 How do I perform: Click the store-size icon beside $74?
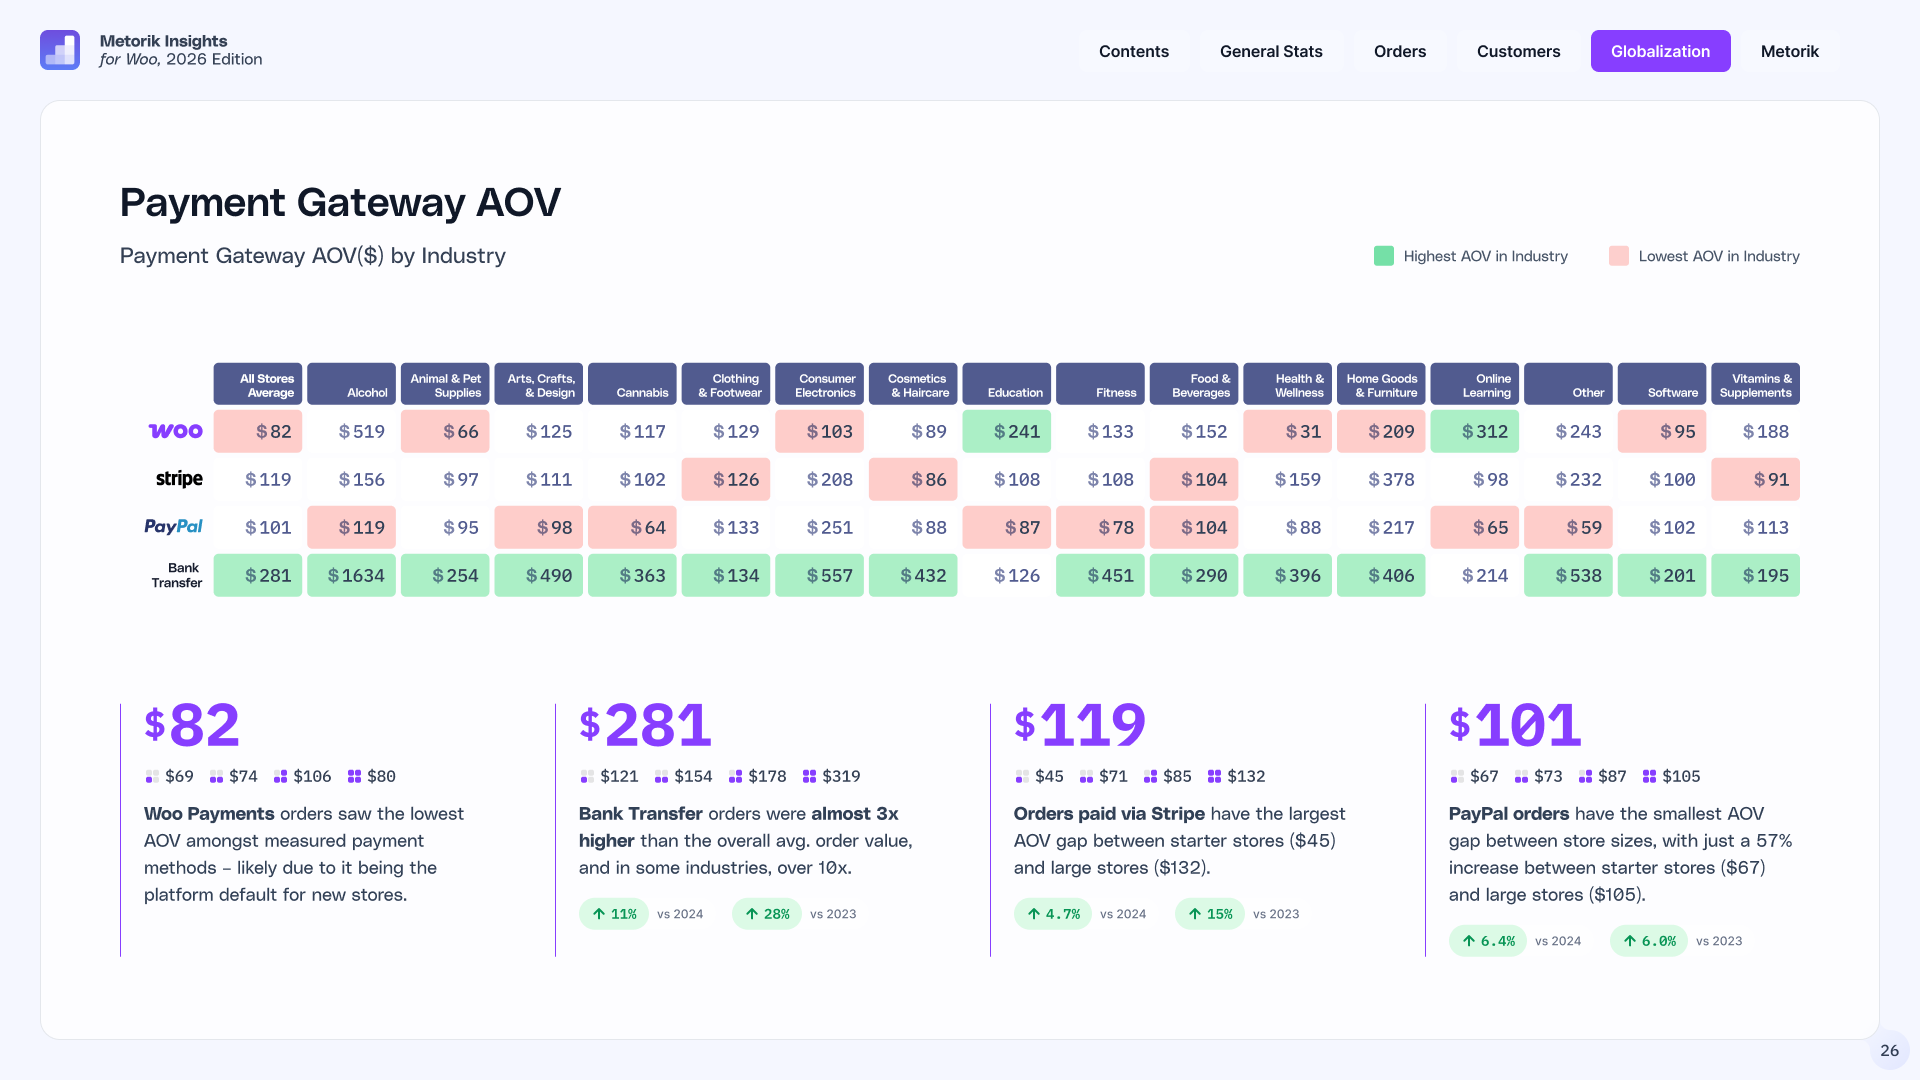tap(216, 776)
